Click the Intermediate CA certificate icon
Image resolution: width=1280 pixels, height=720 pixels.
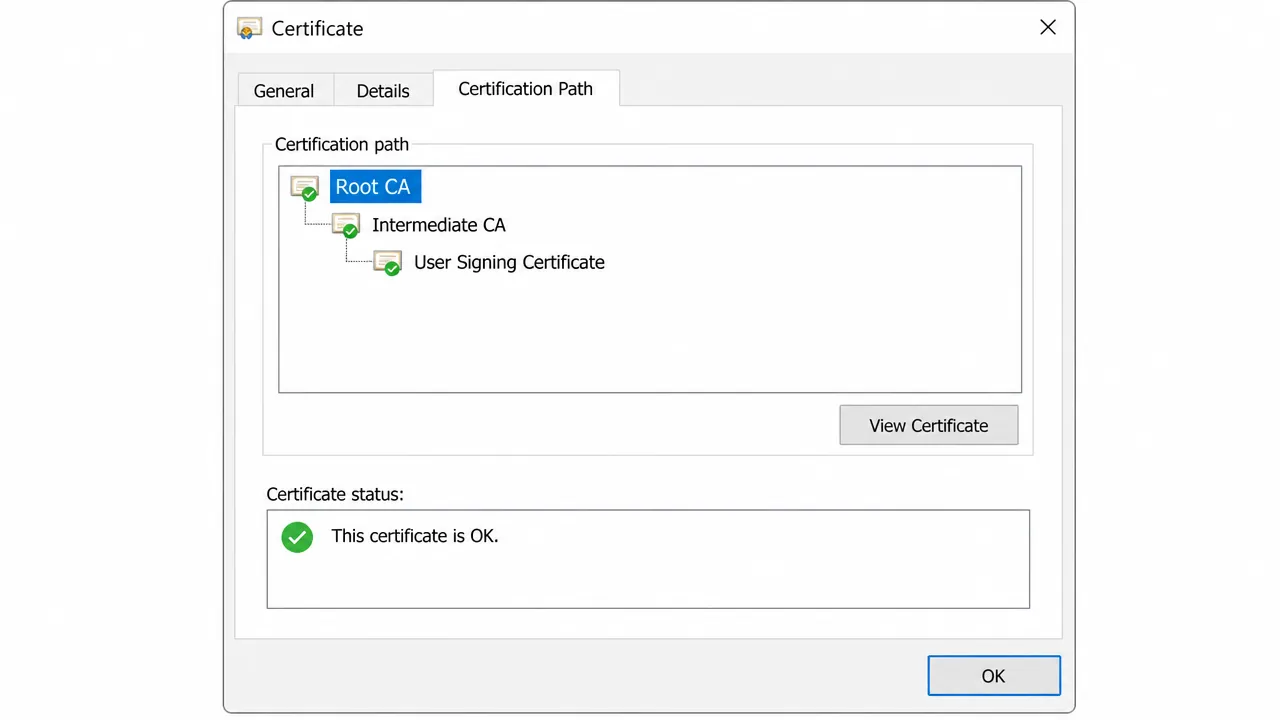(x=345, y=225)
